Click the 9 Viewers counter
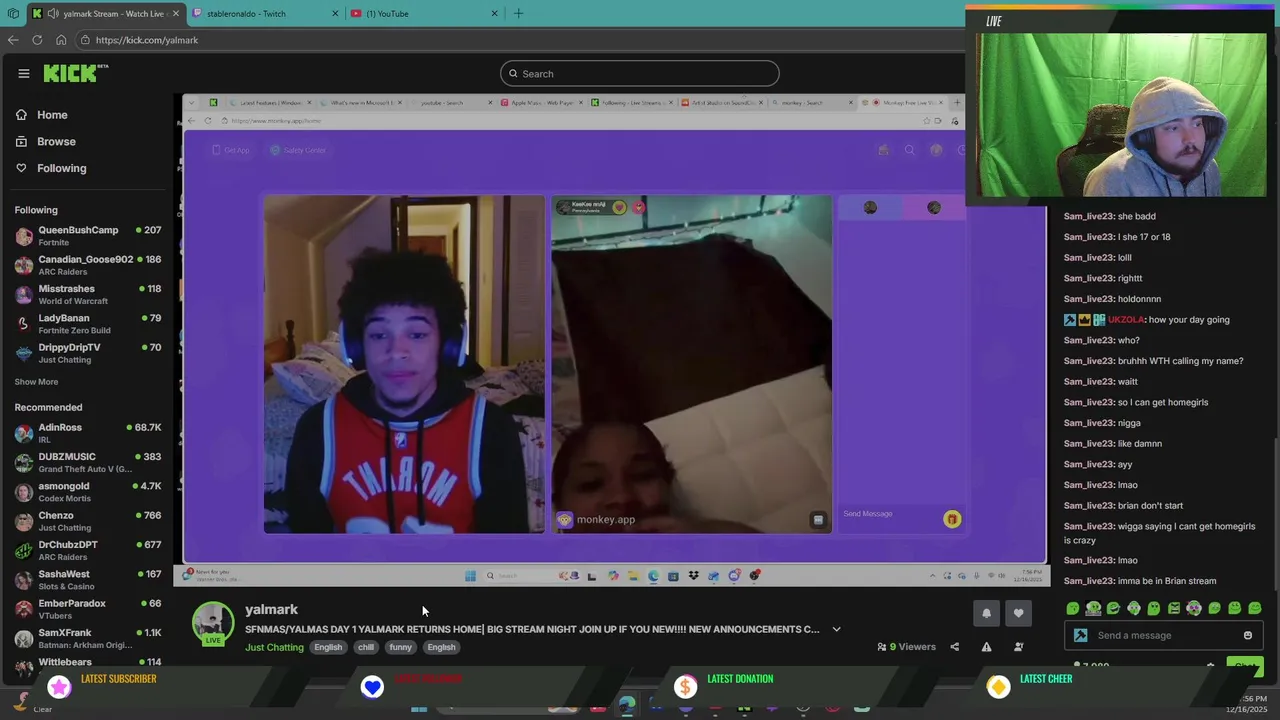This screenshot has width=1280, height=720. pos(906,647)
